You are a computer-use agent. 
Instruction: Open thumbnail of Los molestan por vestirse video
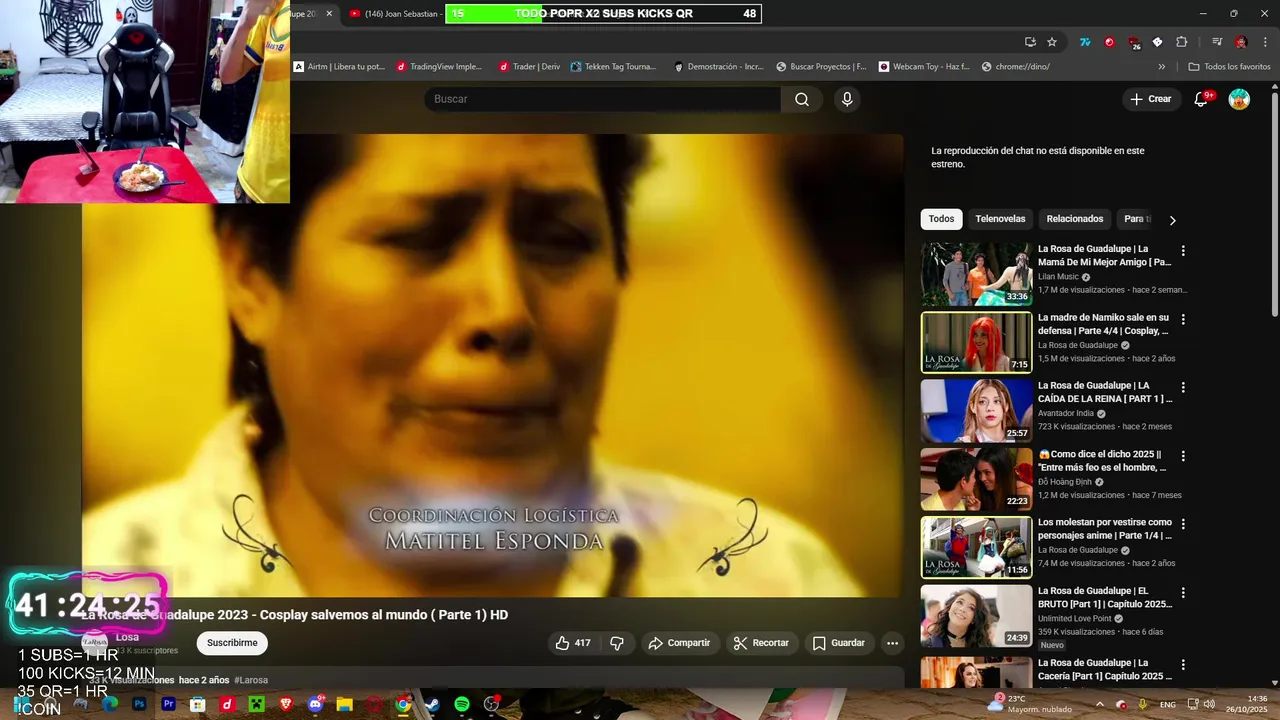[976, 547]
